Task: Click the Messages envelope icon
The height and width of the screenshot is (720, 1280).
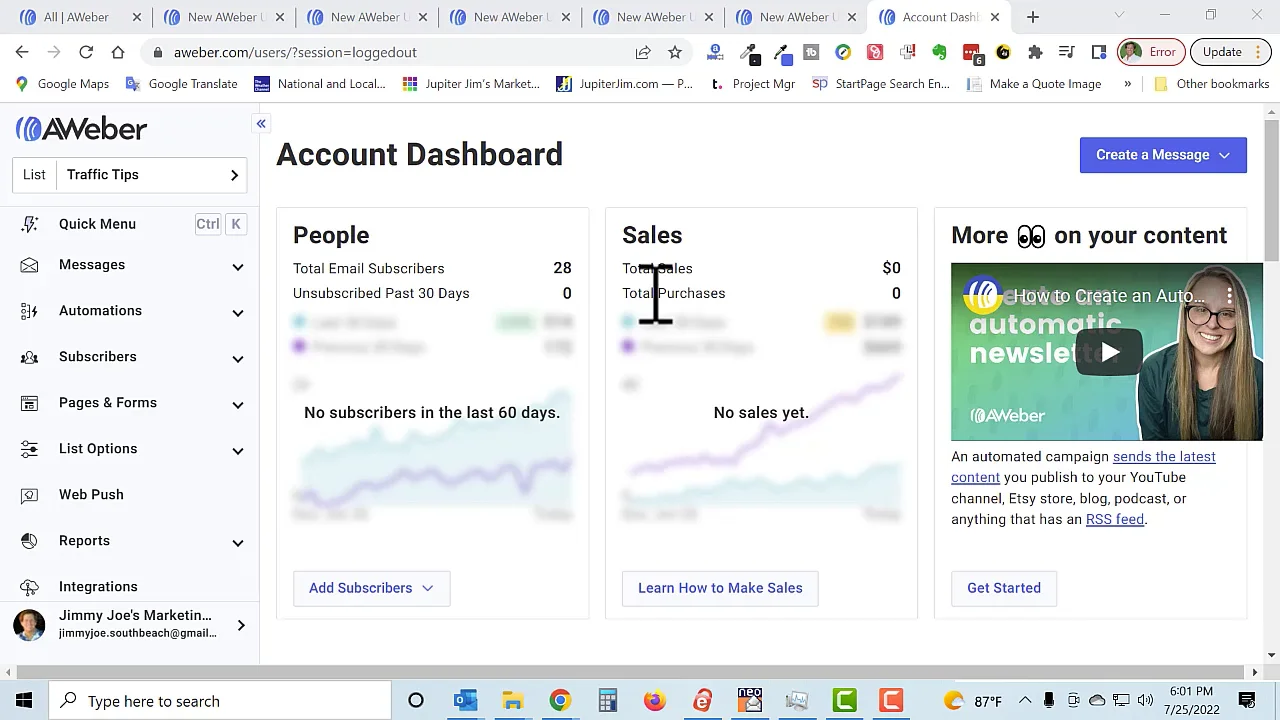Action: point(29,265)
